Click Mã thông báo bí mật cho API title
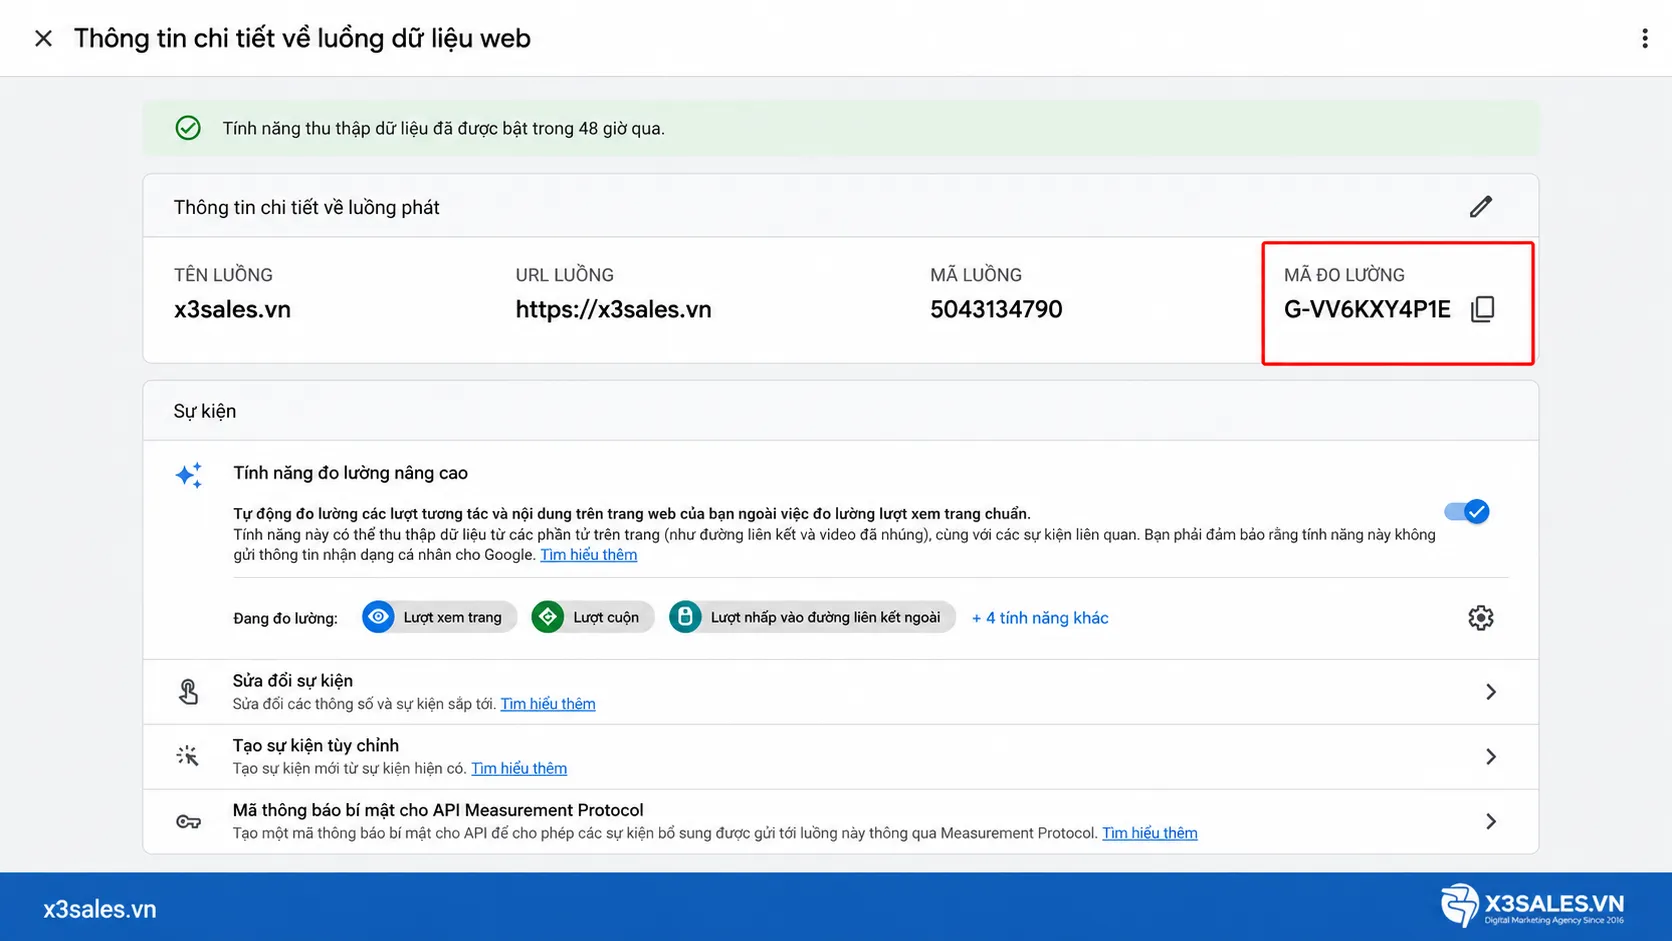Viewport: 1672px width, 941px height. (438, 810)
